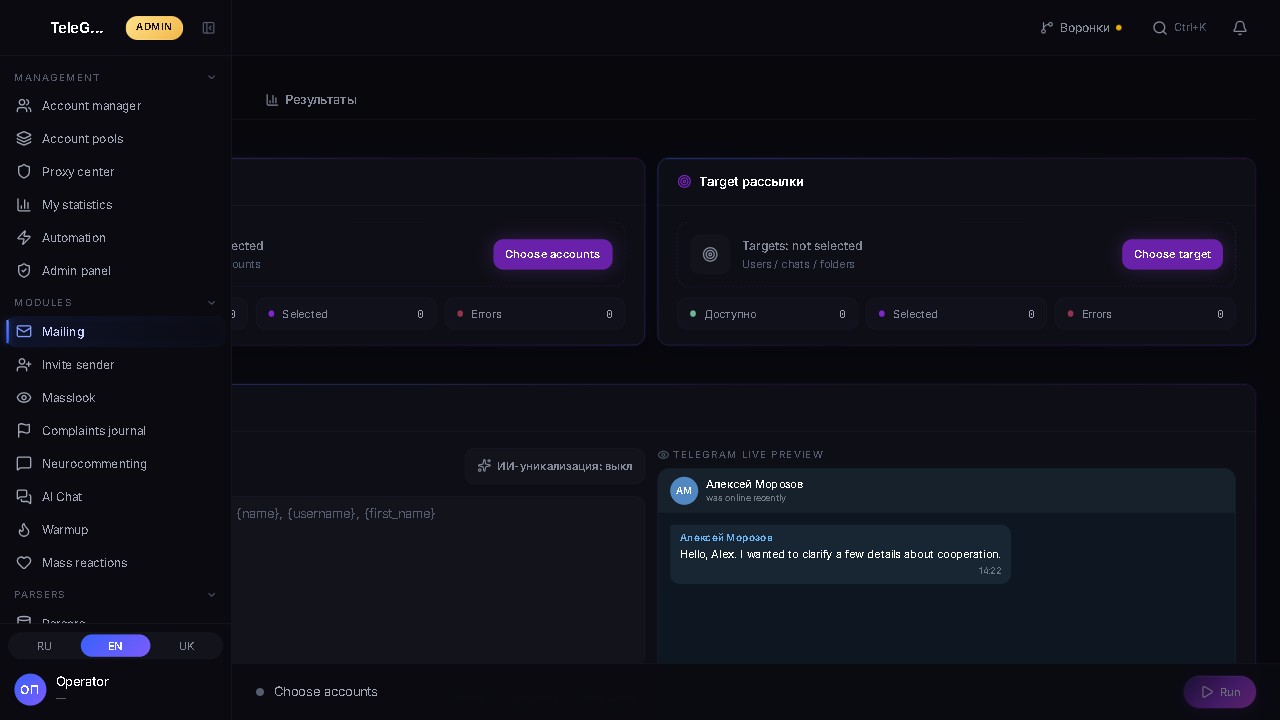This screenshot has height=720, width=1280.
Task: Open the Warmup module
Action: (116, 530)
